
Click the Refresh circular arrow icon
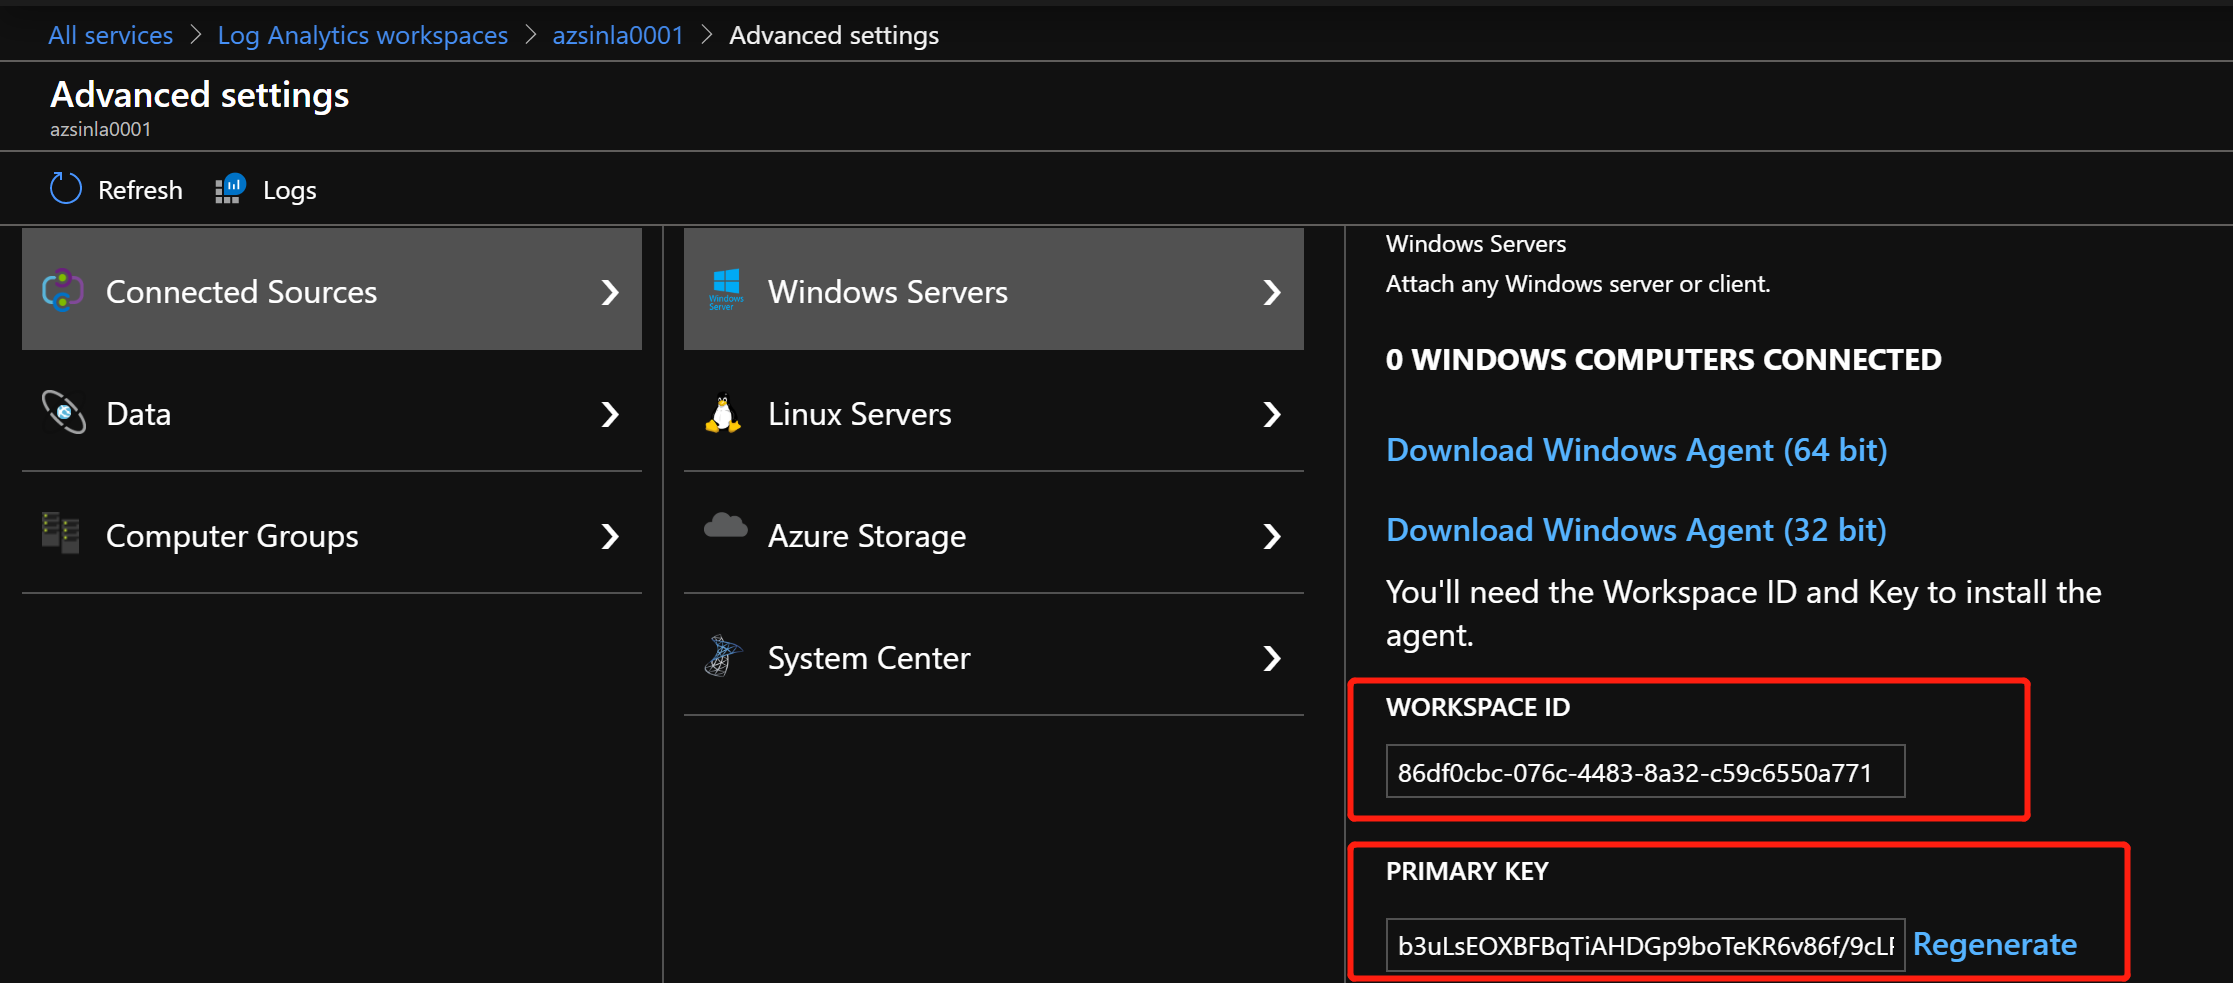coord(65,188)
